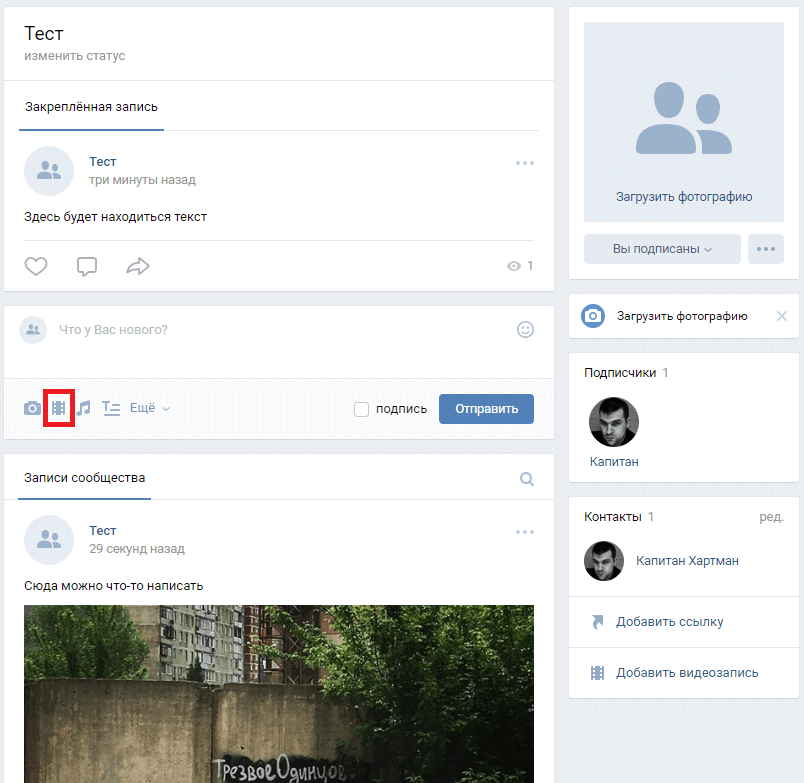The image size is (804, 783).
Task: Open subscriber Капитан's avatar
Action: [614, 421]
